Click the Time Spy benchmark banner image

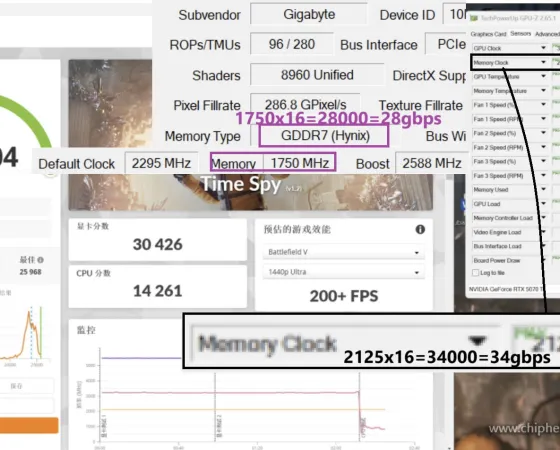click(x=250, y=192)
